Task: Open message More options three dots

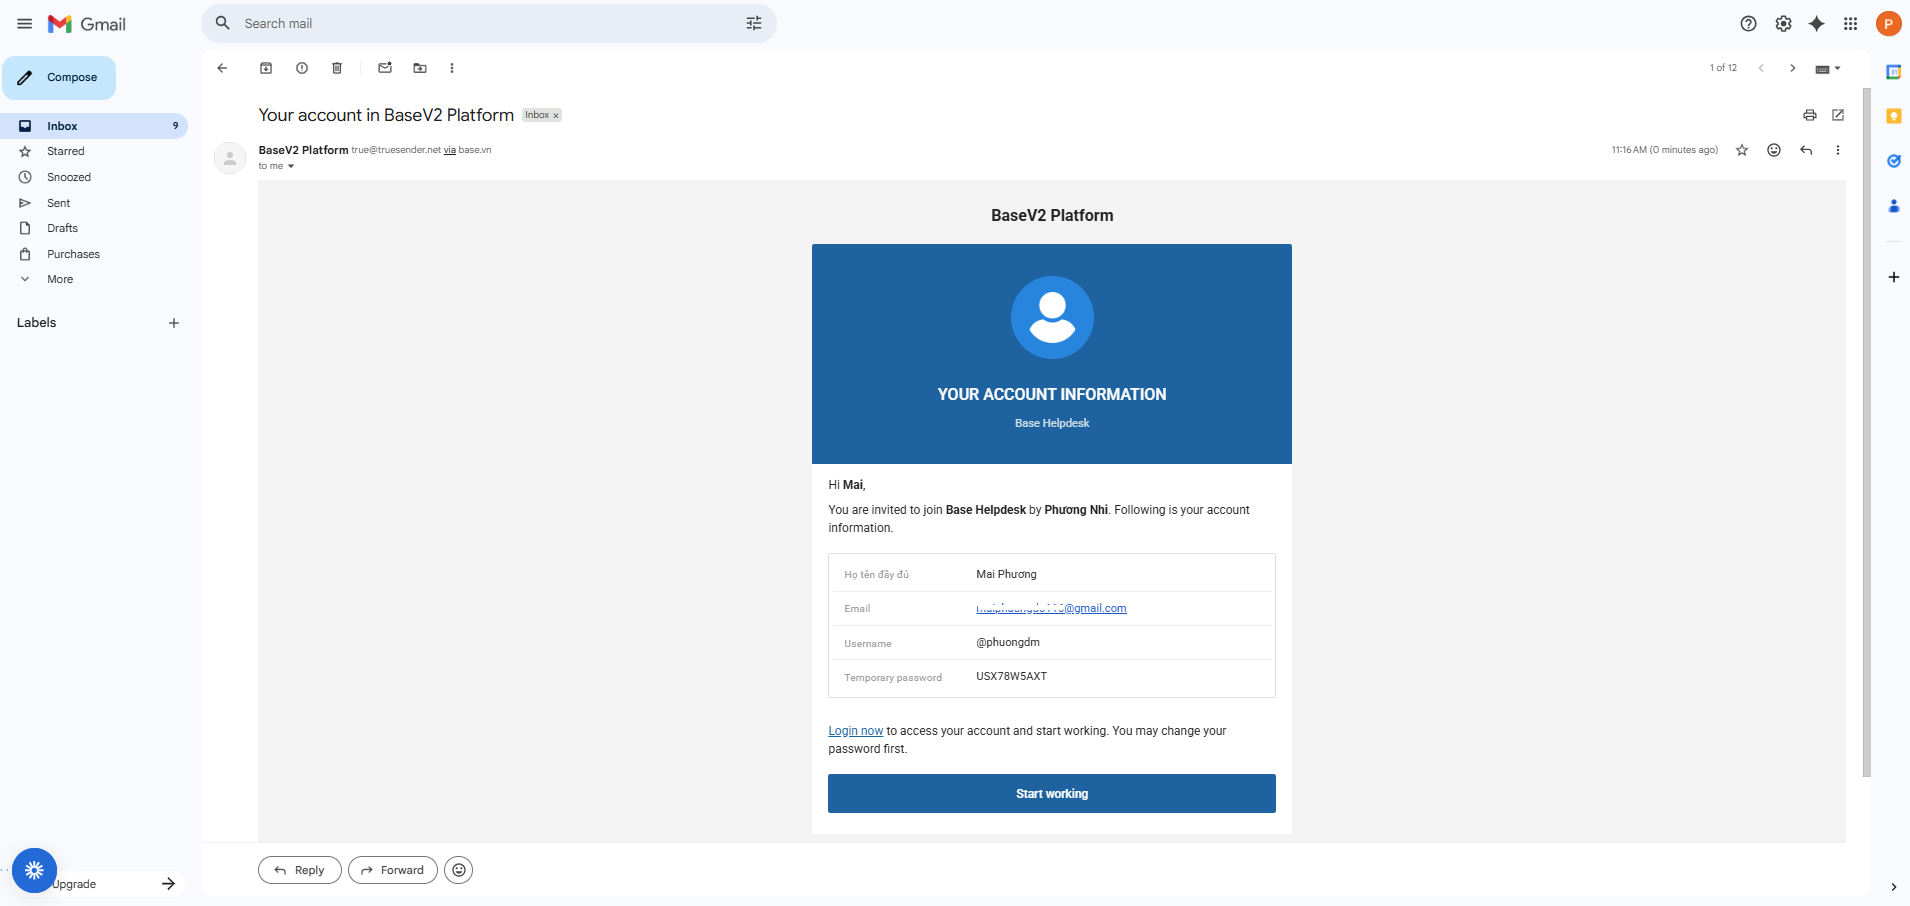Action: [1838, 150]
